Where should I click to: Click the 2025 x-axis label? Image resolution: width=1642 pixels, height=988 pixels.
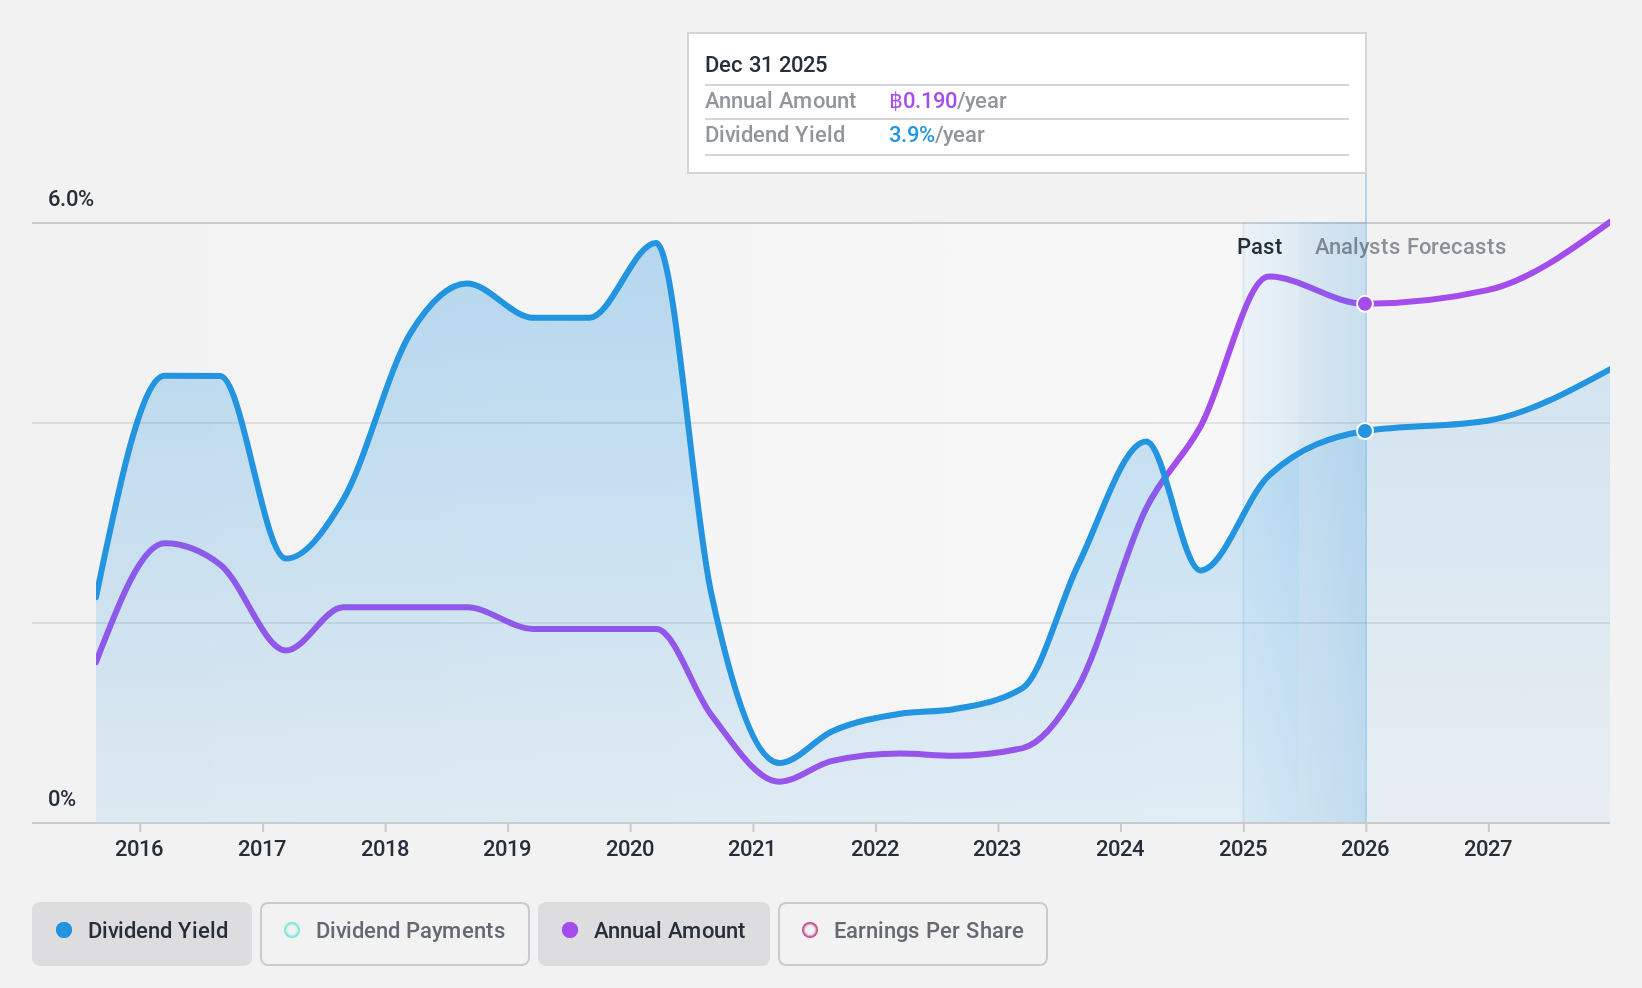click(x=1243, y=849)
